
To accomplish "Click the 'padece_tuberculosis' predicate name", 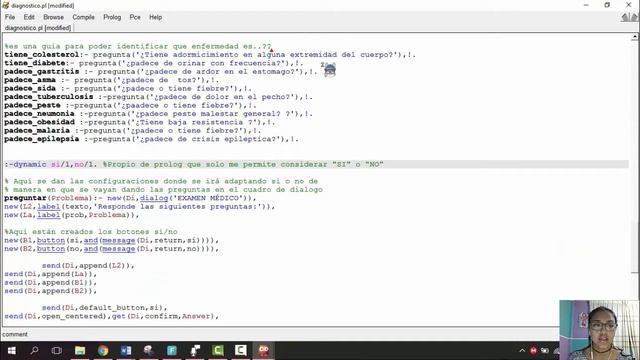I will tap(49, 97).
